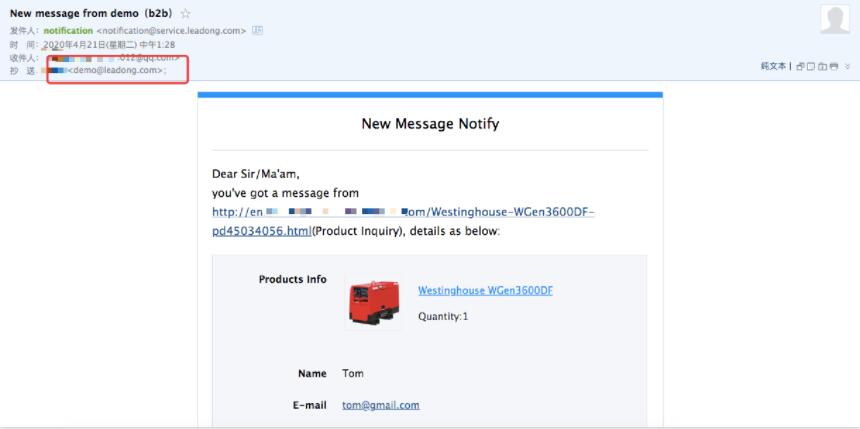Follow the pd45034056.html link line

(262, 231)
